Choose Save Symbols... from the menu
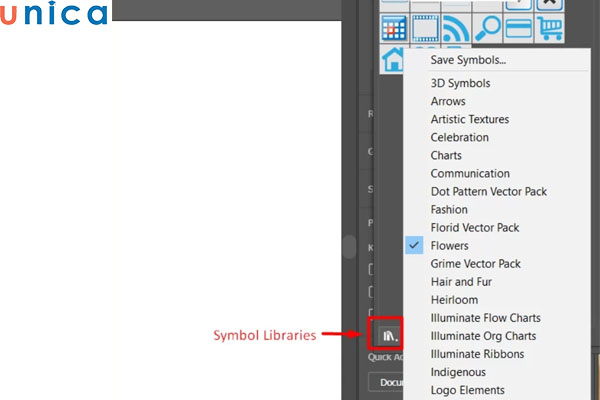The width and height of the screenshot is (600, 400). coord(468,60)
